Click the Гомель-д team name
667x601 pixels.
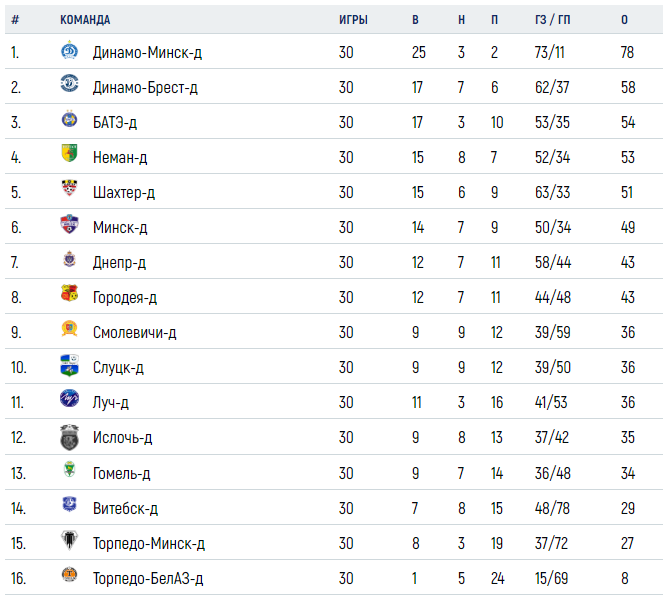click(x=122, y=473)
